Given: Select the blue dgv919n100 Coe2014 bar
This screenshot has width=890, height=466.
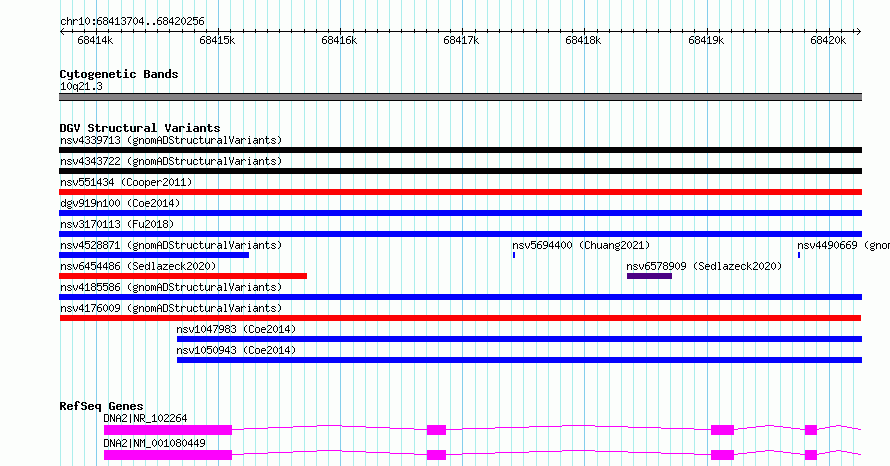Looking at the screenshot, I should [x=460, y=213].
